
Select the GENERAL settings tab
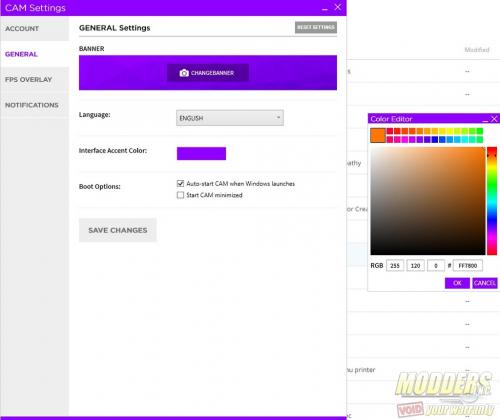pyautogui.click(x=35, y=54)
